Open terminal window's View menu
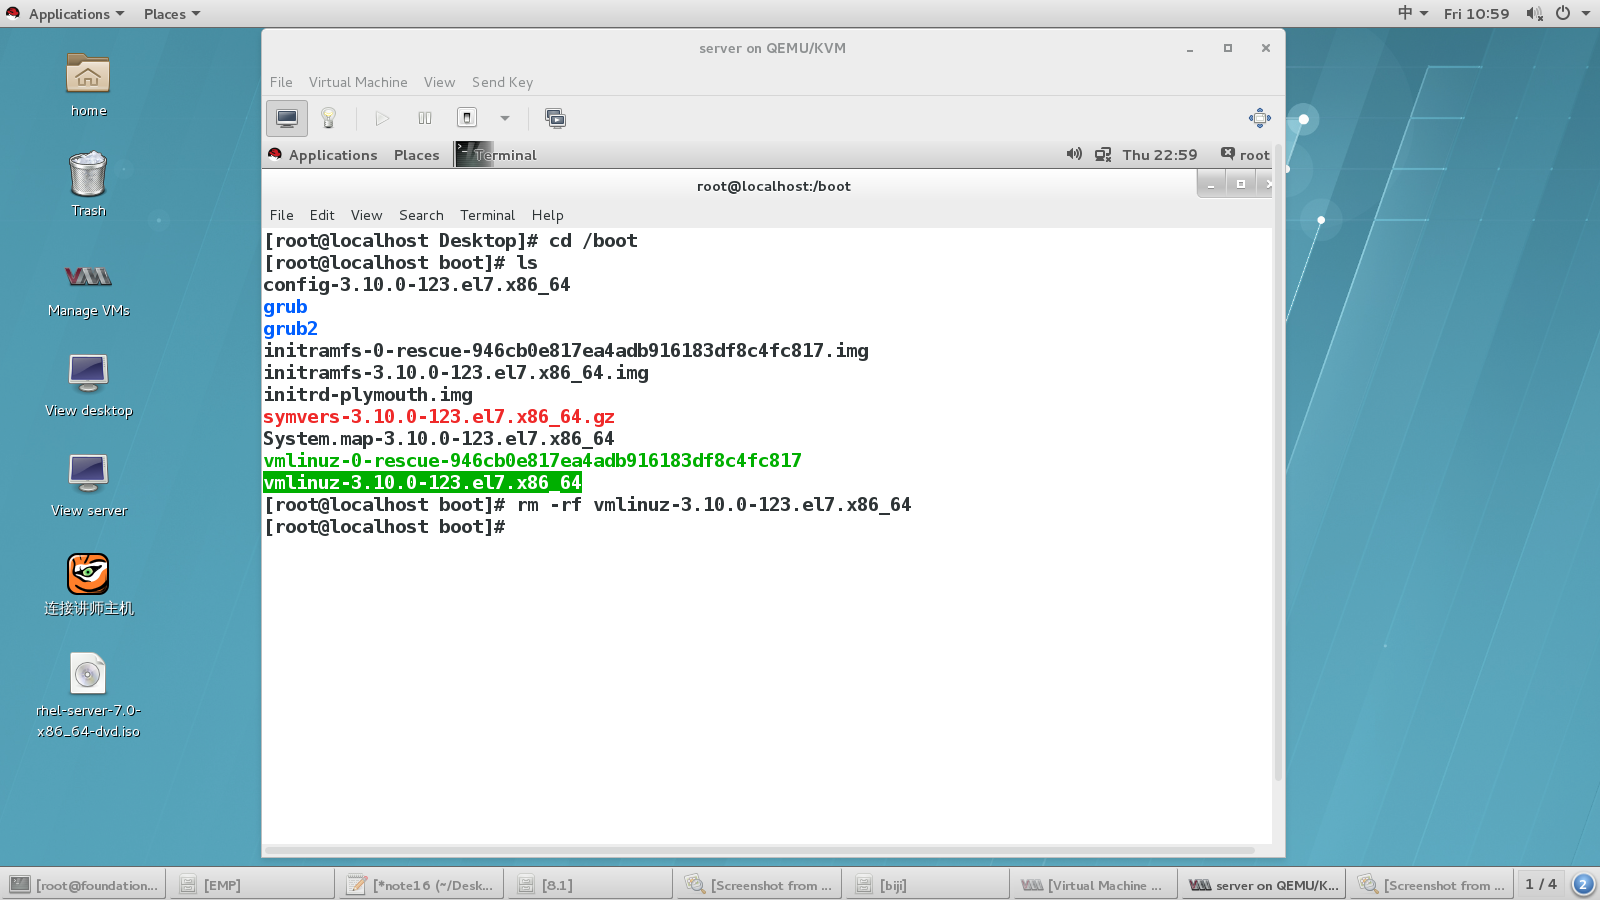Viewport: 1600px width, 900px height. pyautogui.click(x=366, y=215)
